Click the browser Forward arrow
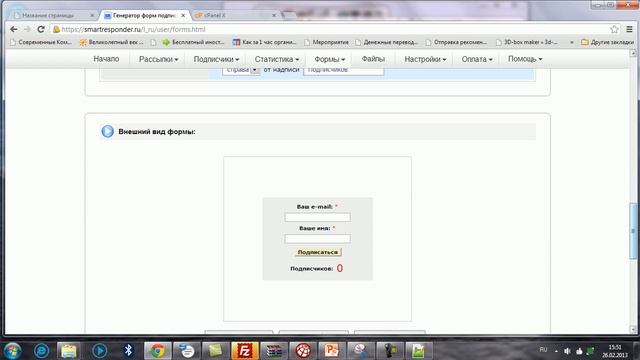This screenshot has height=360, width=640. pyautogui.click(x=27, y=29)
